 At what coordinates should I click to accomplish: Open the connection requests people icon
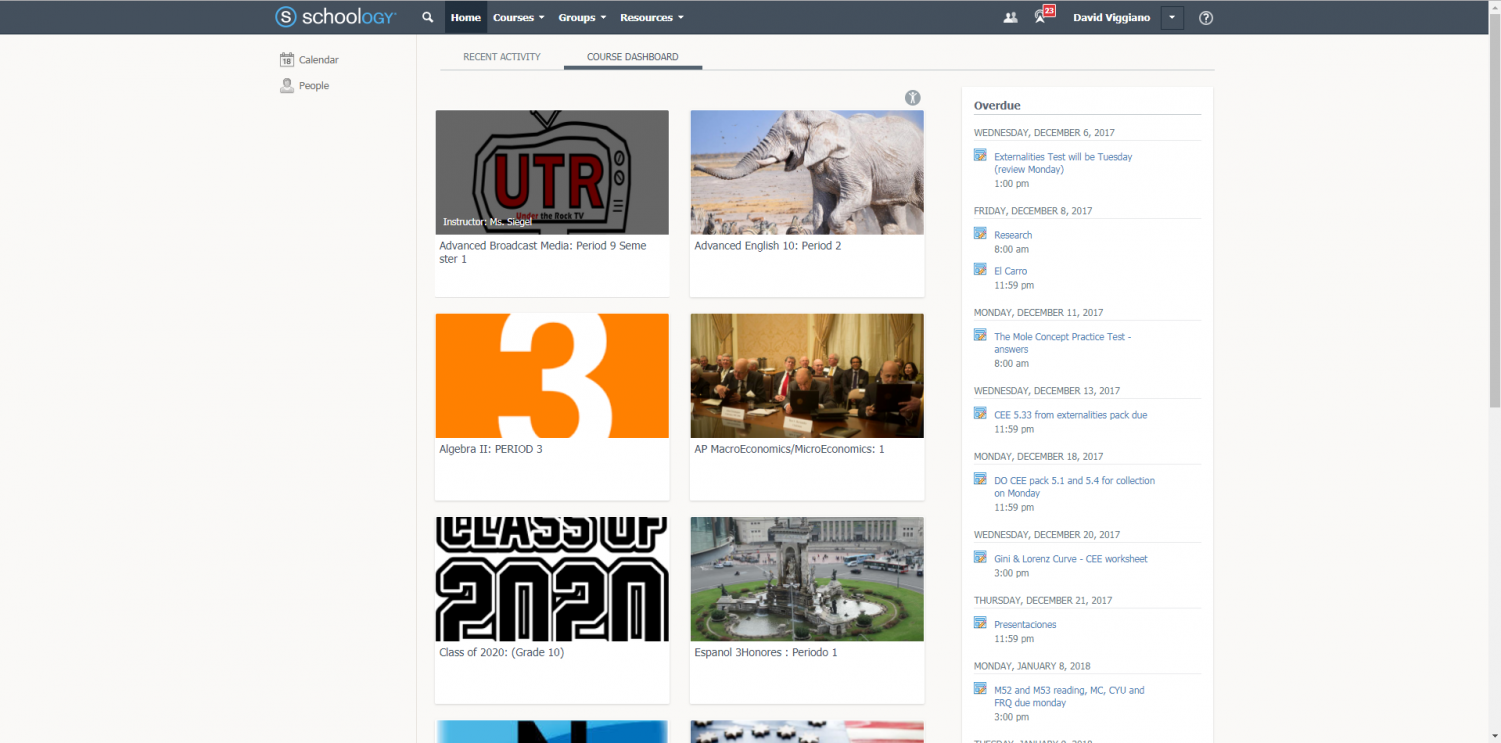[x=1010, y=17]
